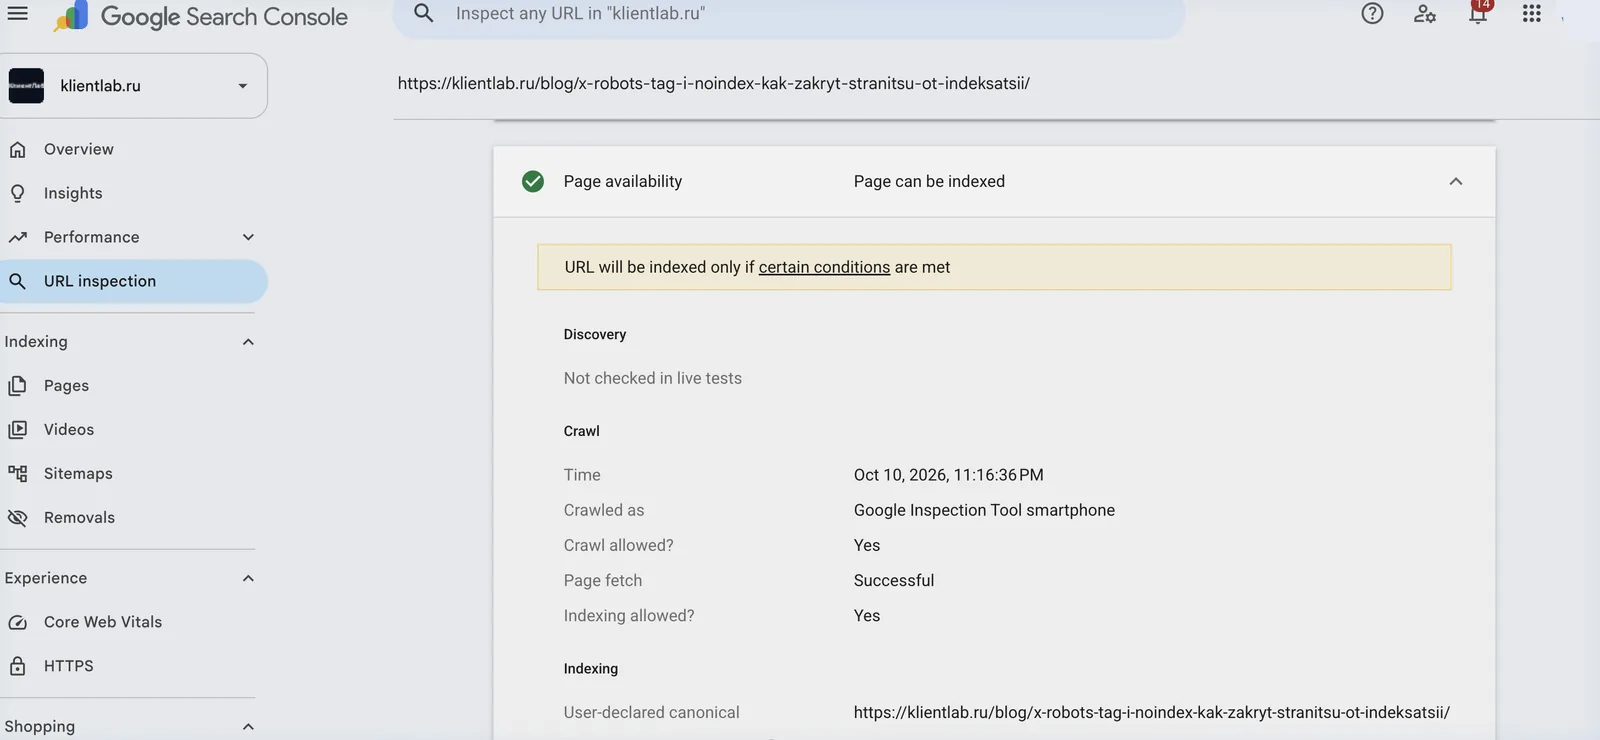Image resolution: width=1600 pixels, height=740 pixels.
Task: Collapse the Shopping section
Action: pos(248,727)
